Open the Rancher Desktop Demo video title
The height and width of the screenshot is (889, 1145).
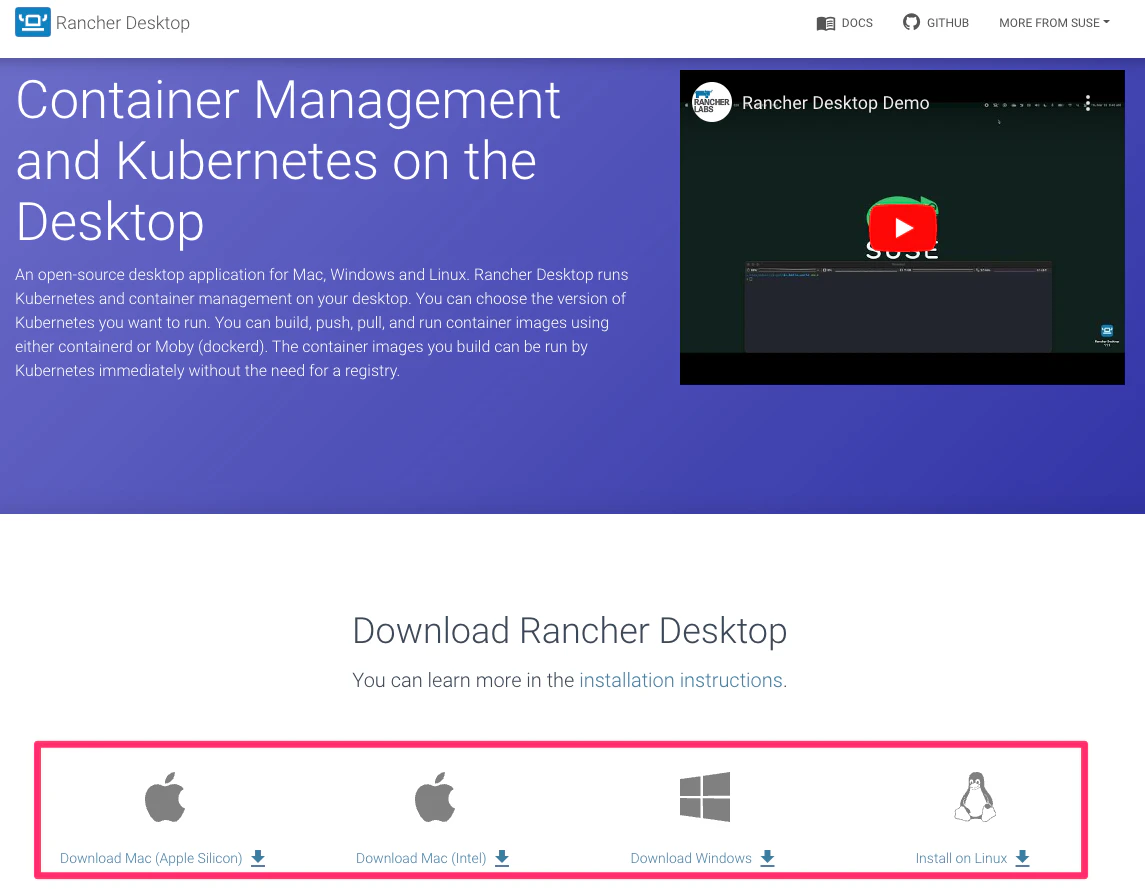(x=835, y=103)
